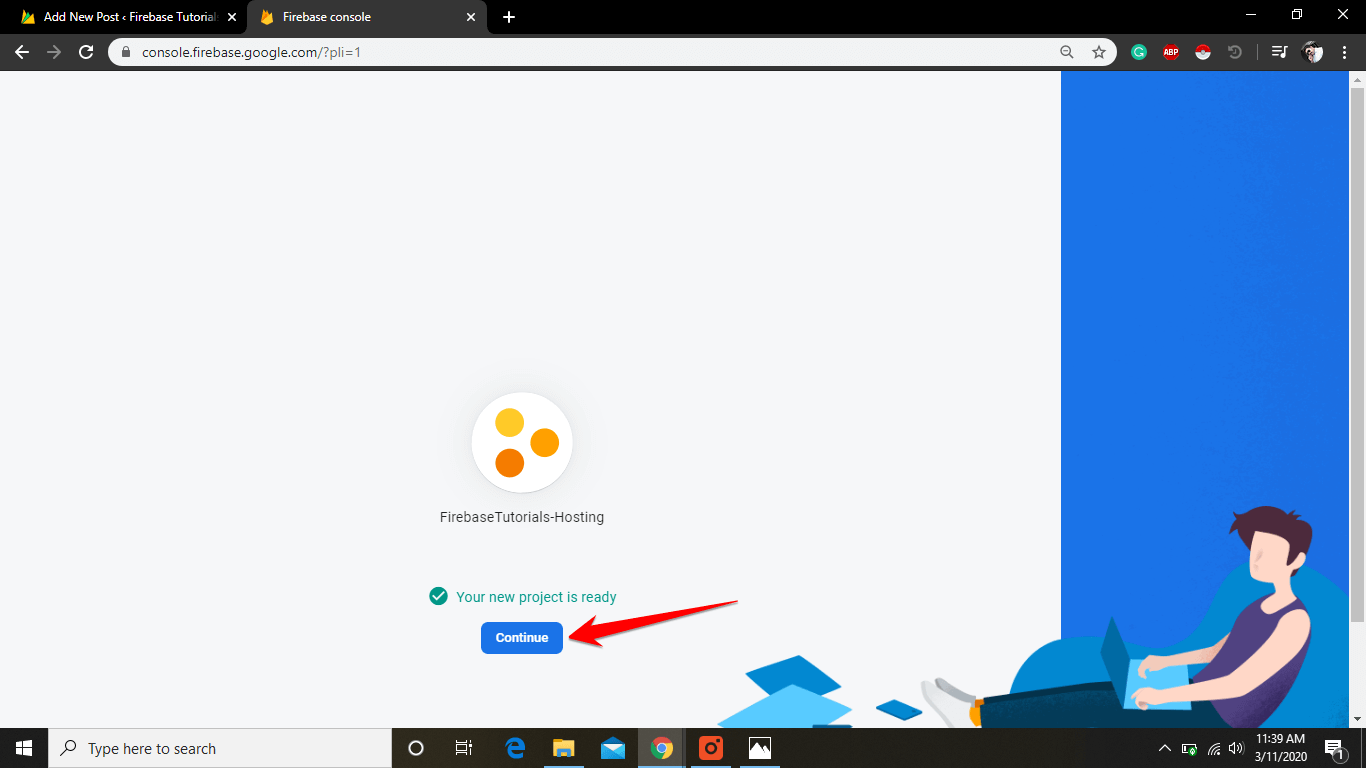Screen dimensions: 1366x768
Task: Click the 'Your new project is ready' message
Action: [x=536, y=597]
